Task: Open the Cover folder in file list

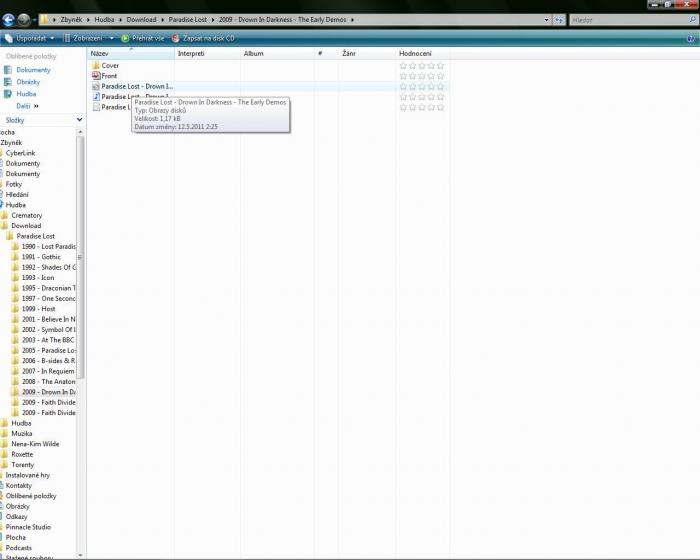Action: (110, 66)
